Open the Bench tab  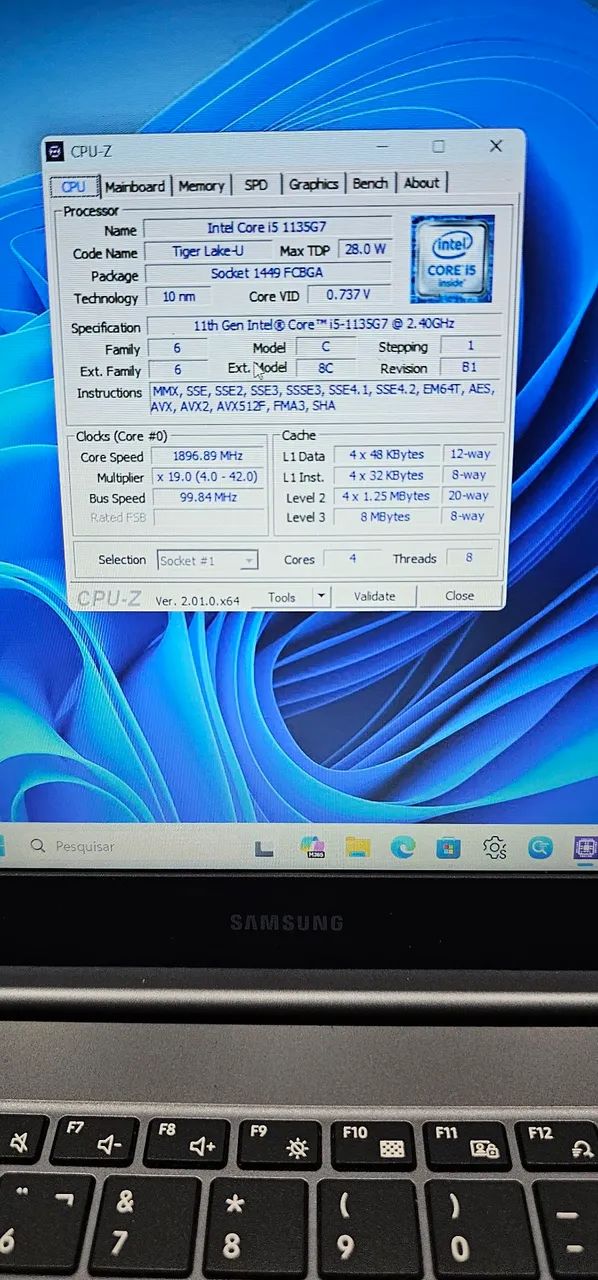coord(370,183)
